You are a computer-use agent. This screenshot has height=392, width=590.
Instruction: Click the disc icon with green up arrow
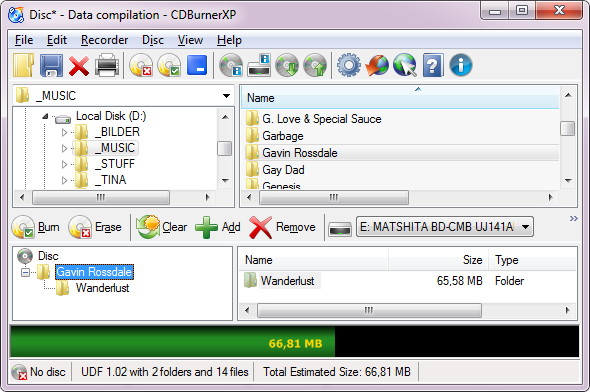(315, 65)
